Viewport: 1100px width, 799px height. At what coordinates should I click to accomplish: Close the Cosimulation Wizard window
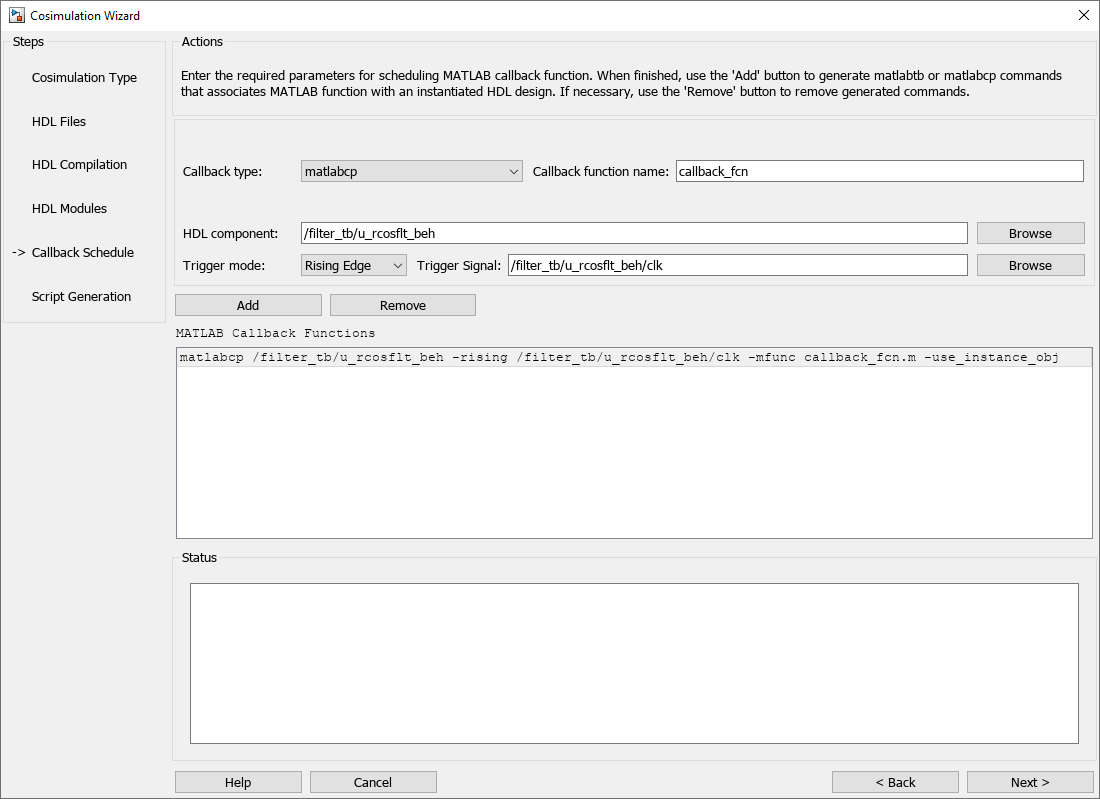click(x=1083, y=15)
